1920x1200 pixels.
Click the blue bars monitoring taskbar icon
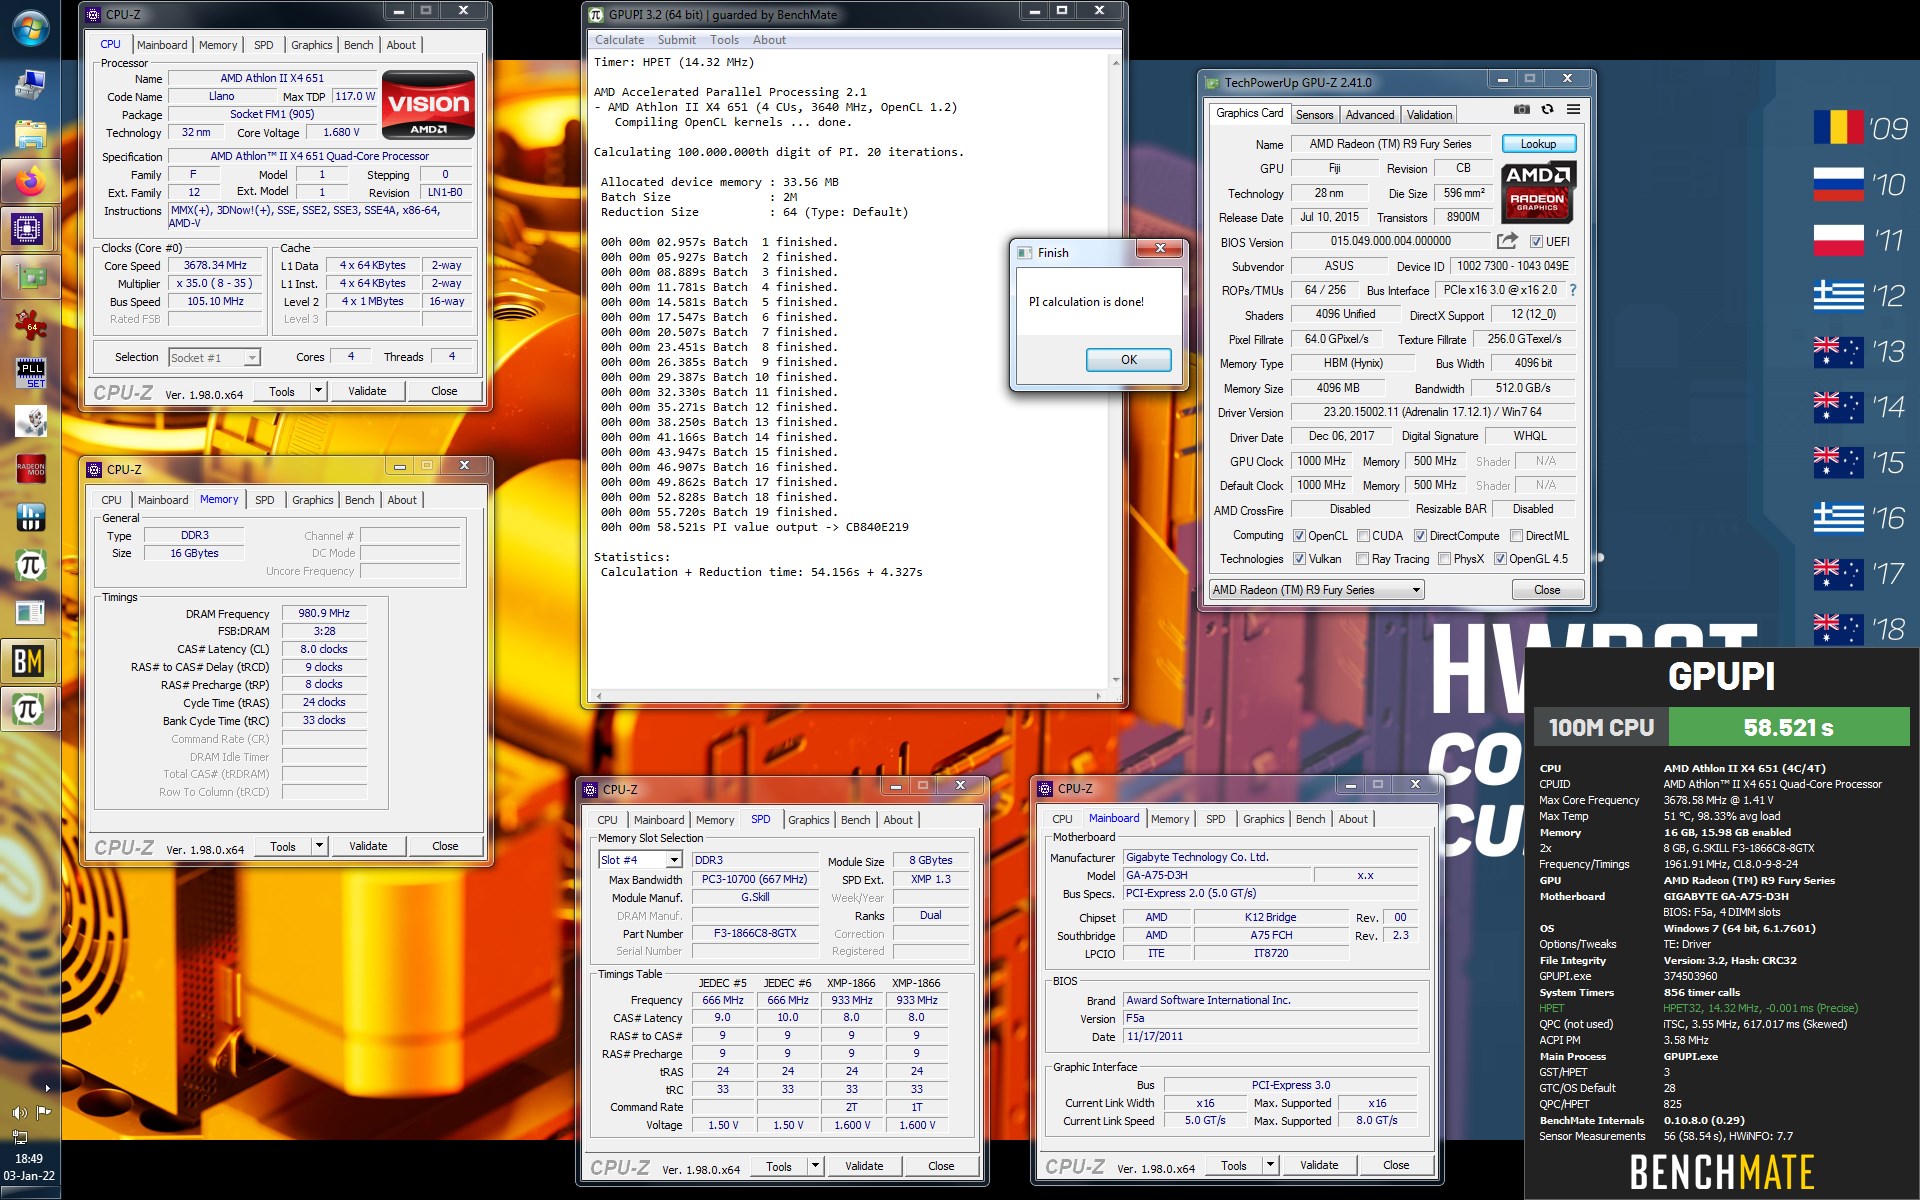click(x=30, y=517)
